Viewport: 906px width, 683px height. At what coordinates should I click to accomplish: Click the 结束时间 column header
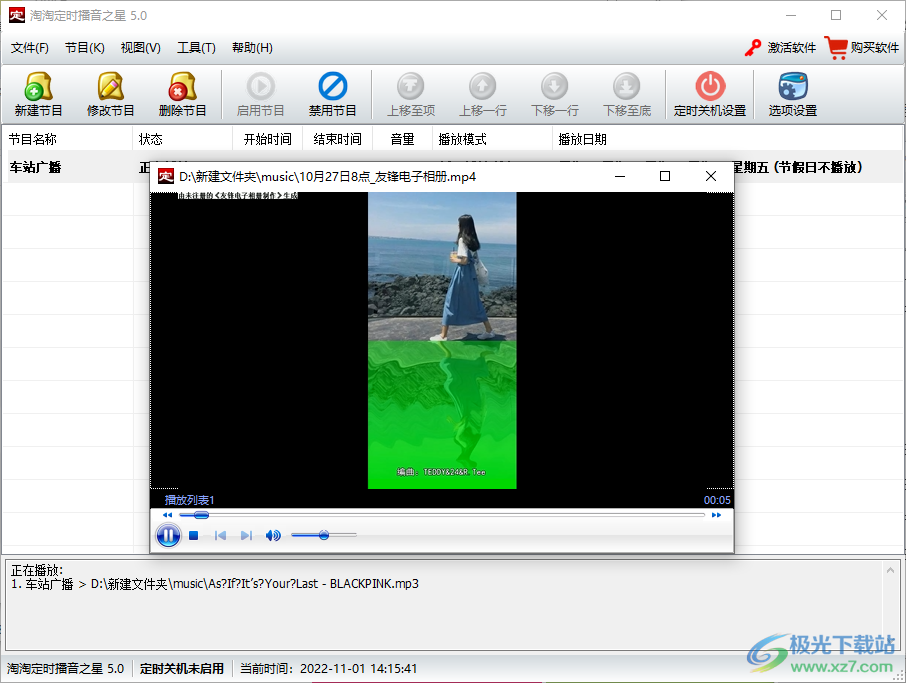pos(337,139)
